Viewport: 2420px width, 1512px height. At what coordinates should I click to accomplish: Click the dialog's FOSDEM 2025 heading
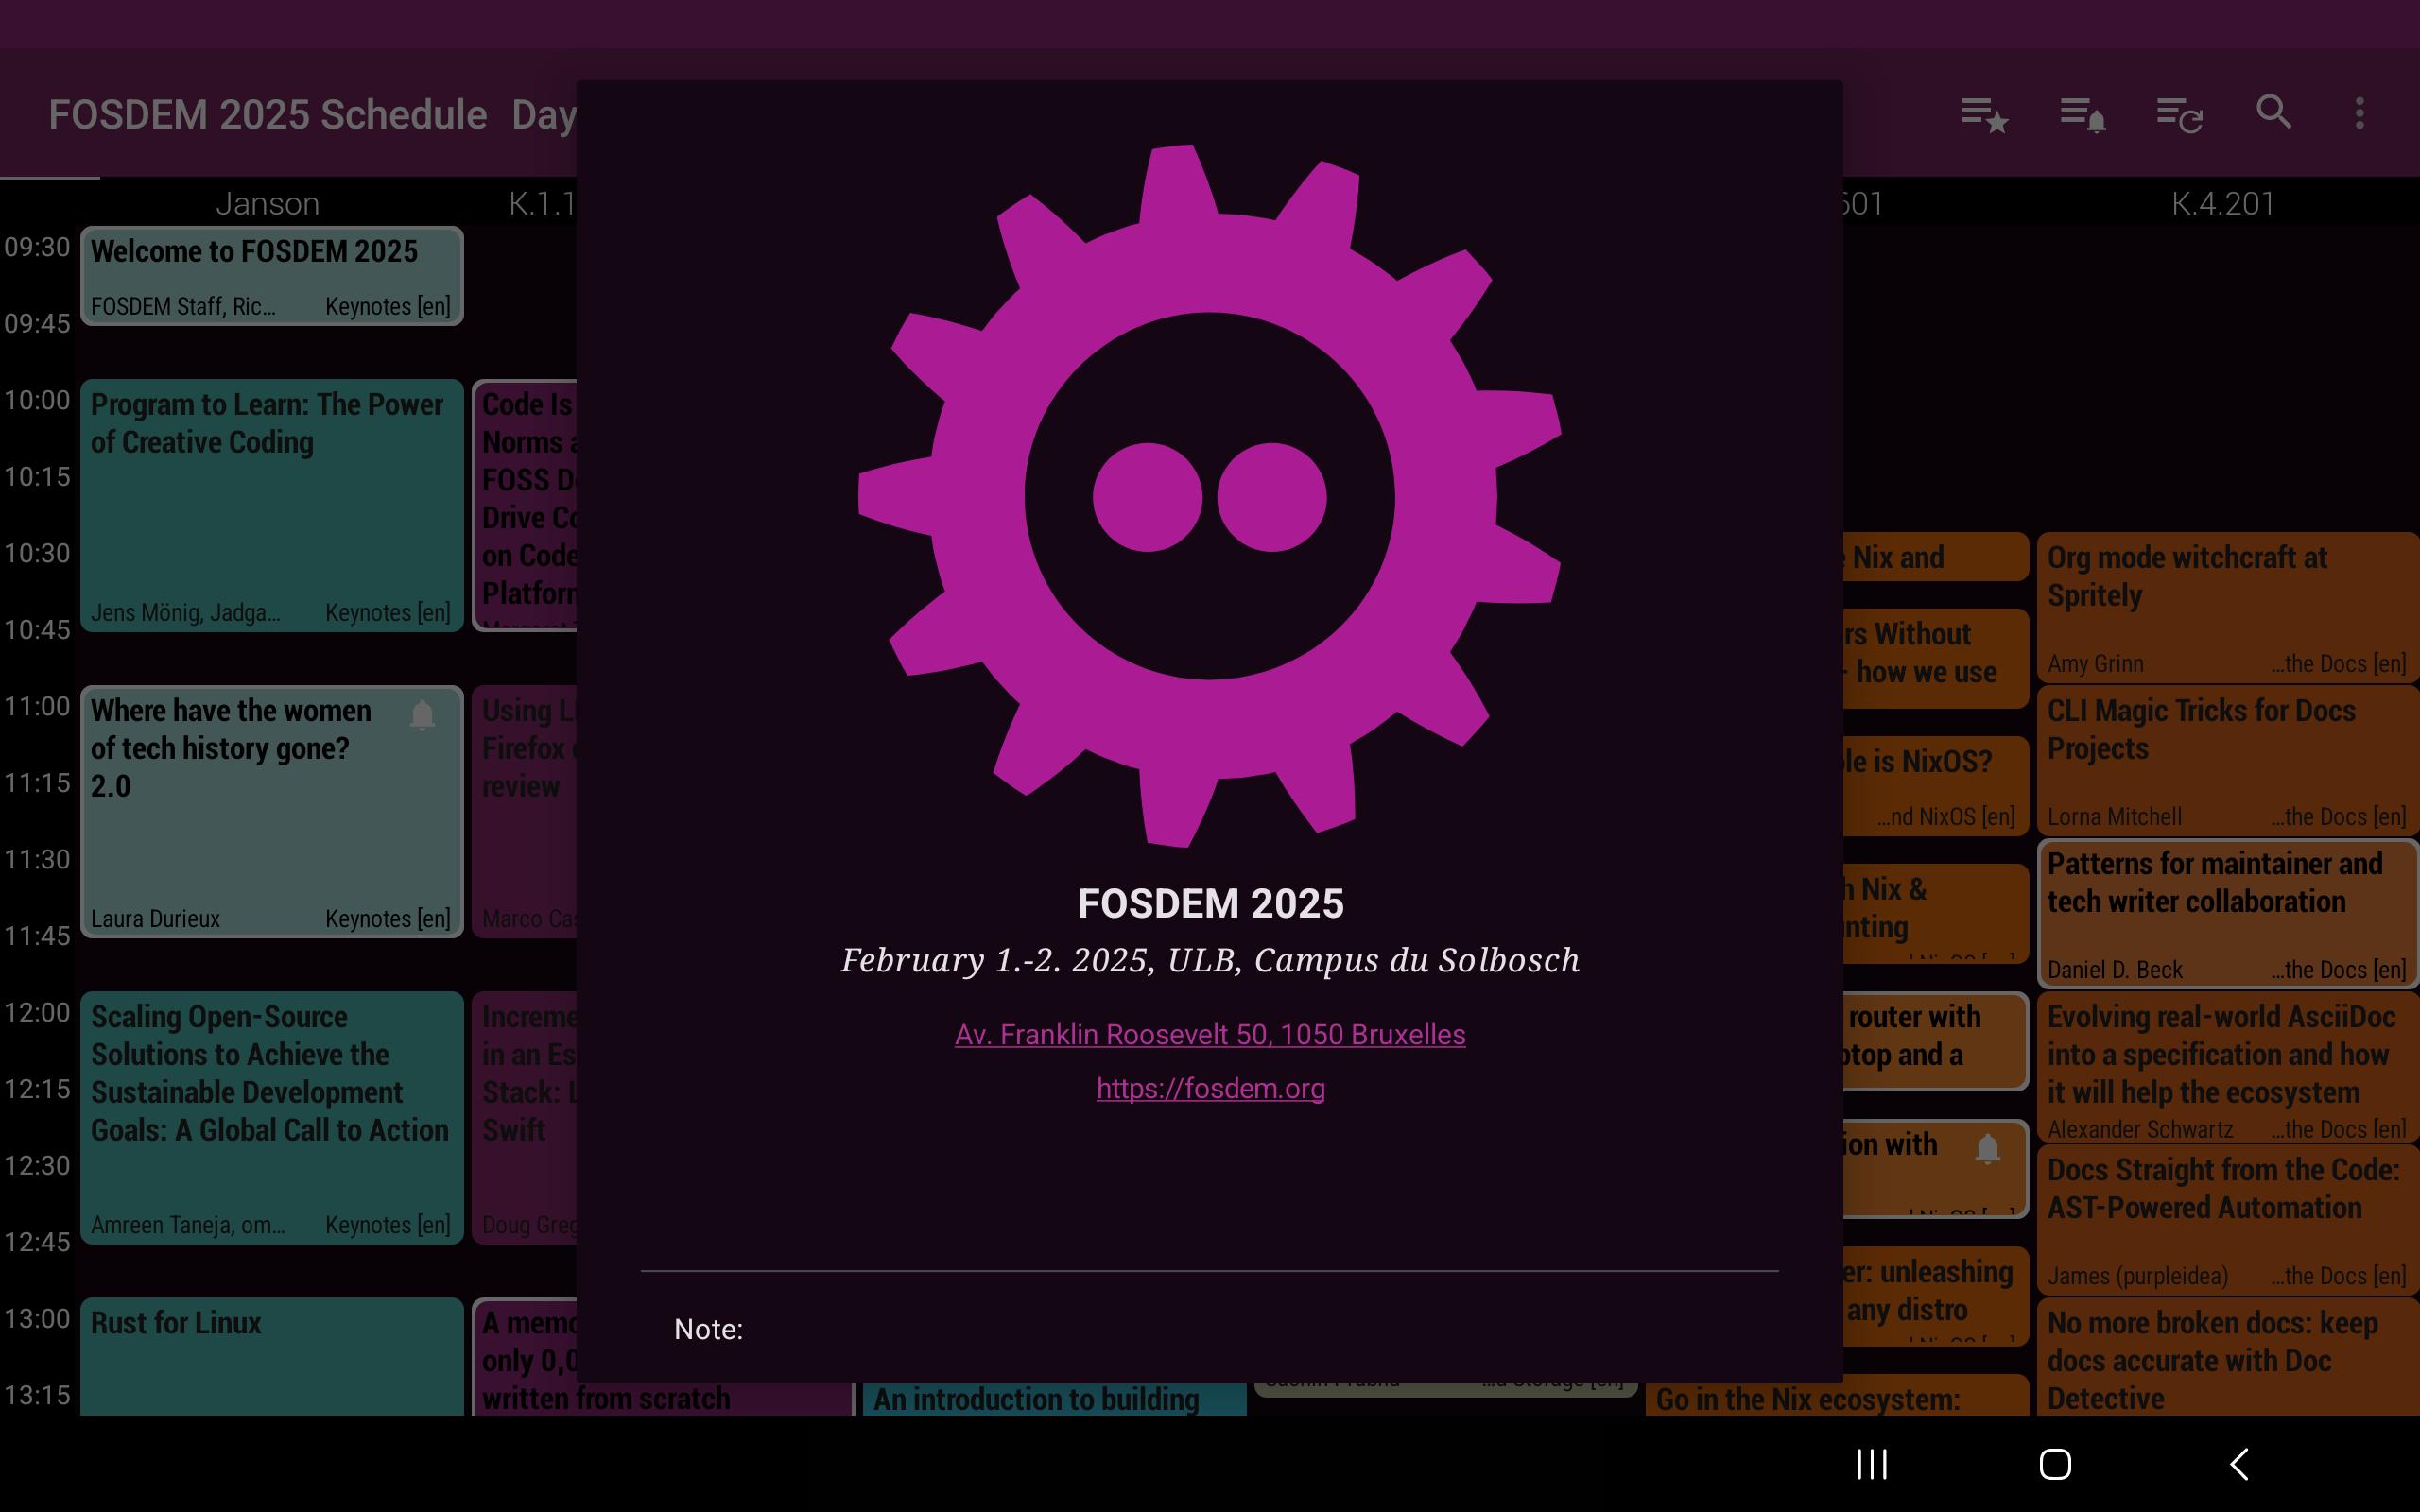1210,904
